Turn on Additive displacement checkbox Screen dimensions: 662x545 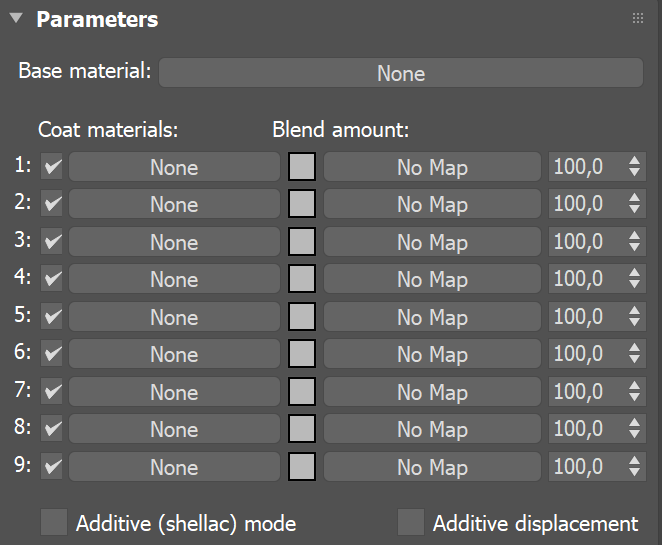pos(410,523)
